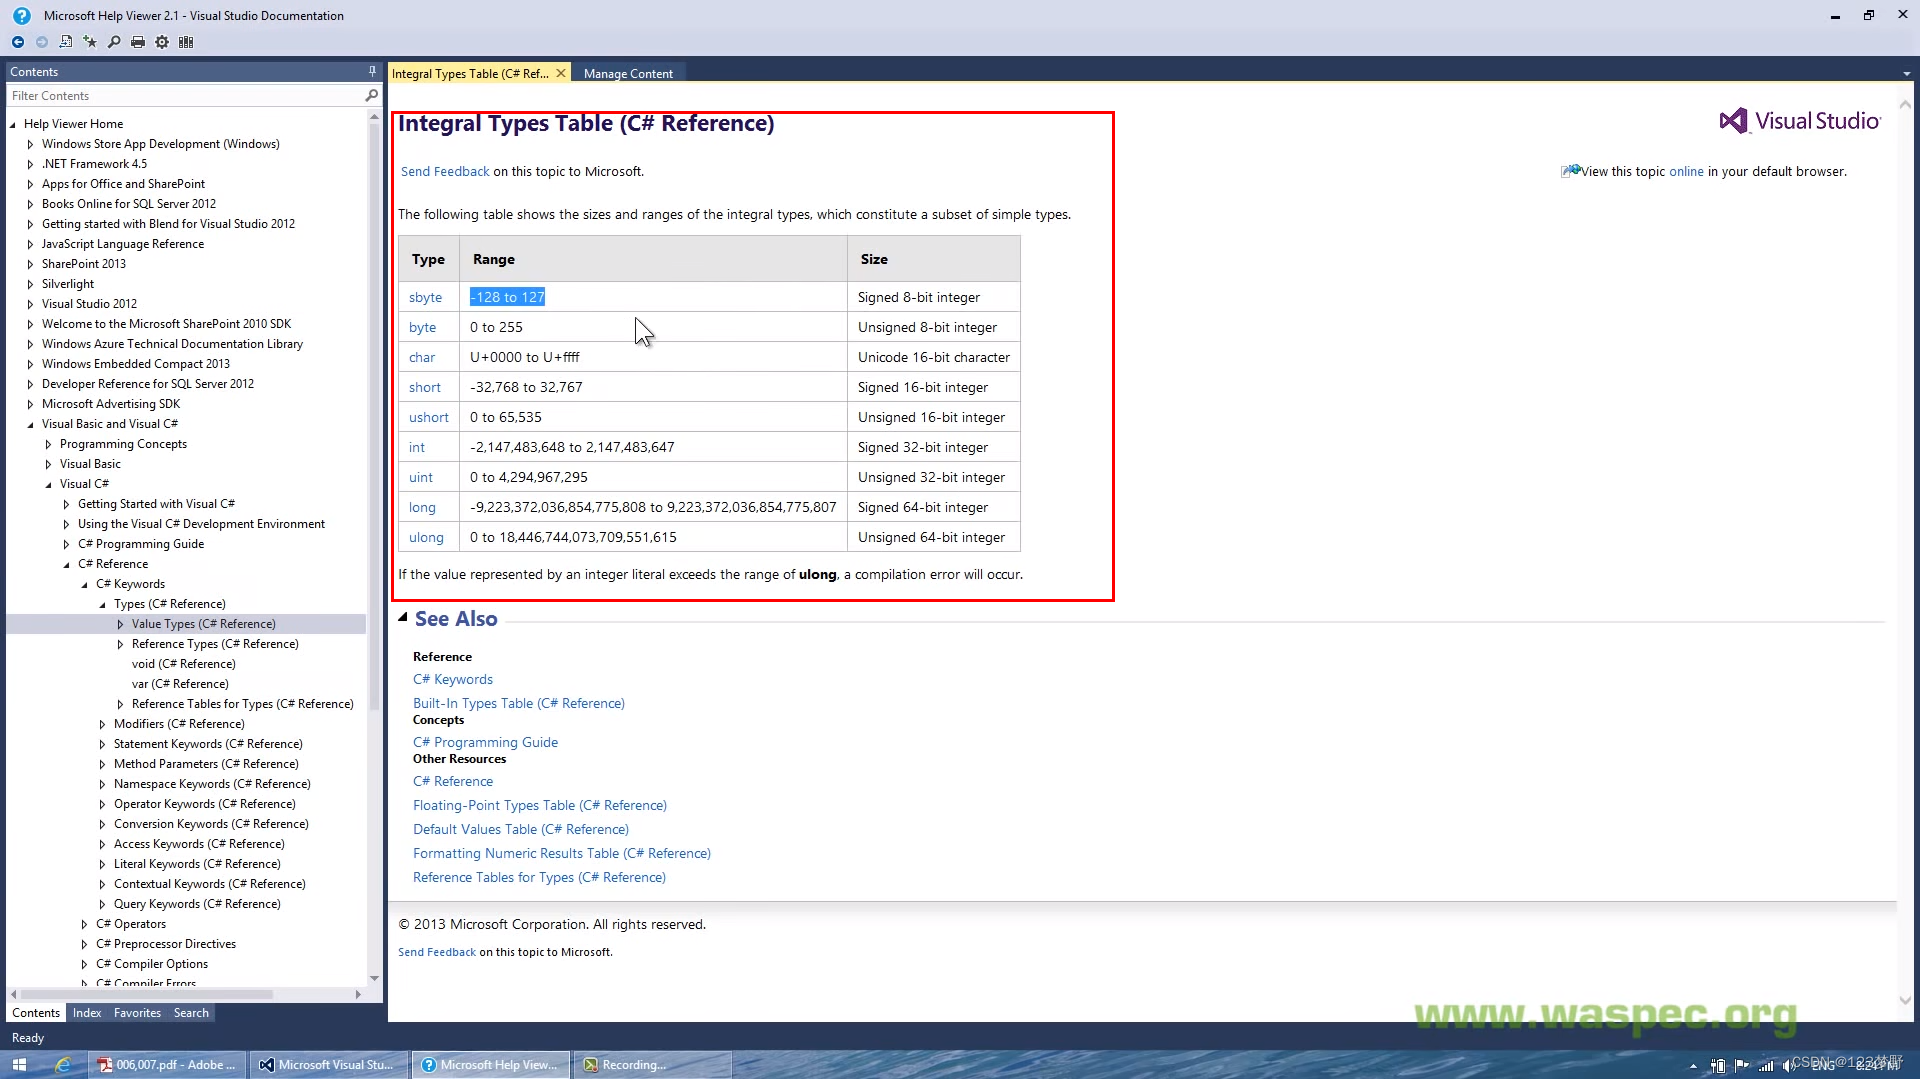Click search magnifier in Filter Contents box

(372, 95)
